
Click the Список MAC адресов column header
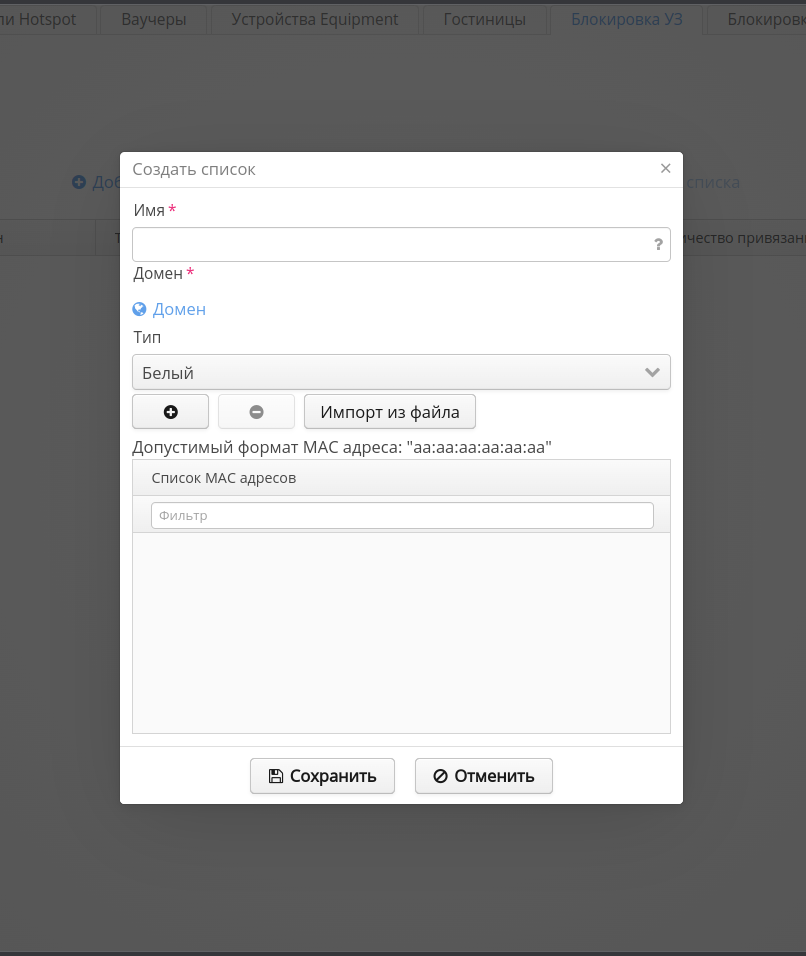point(224,478)
